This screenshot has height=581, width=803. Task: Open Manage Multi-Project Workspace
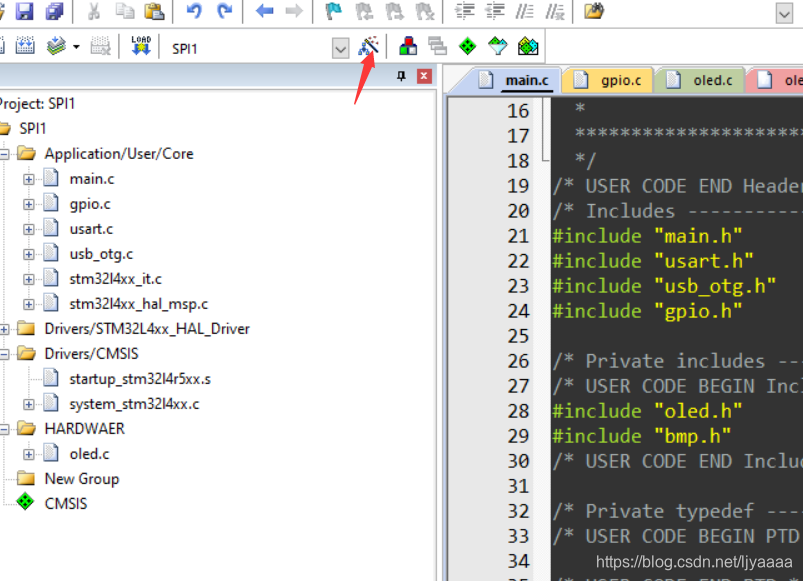point(437,46)
